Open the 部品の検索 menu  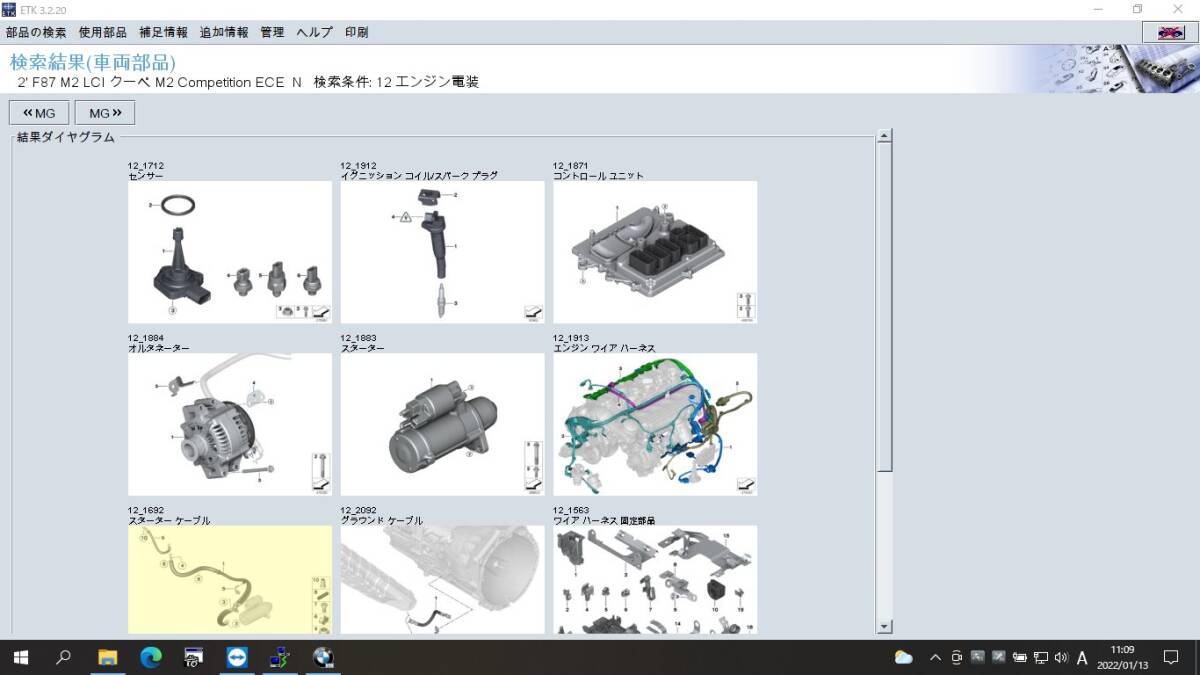pos(36,32)
